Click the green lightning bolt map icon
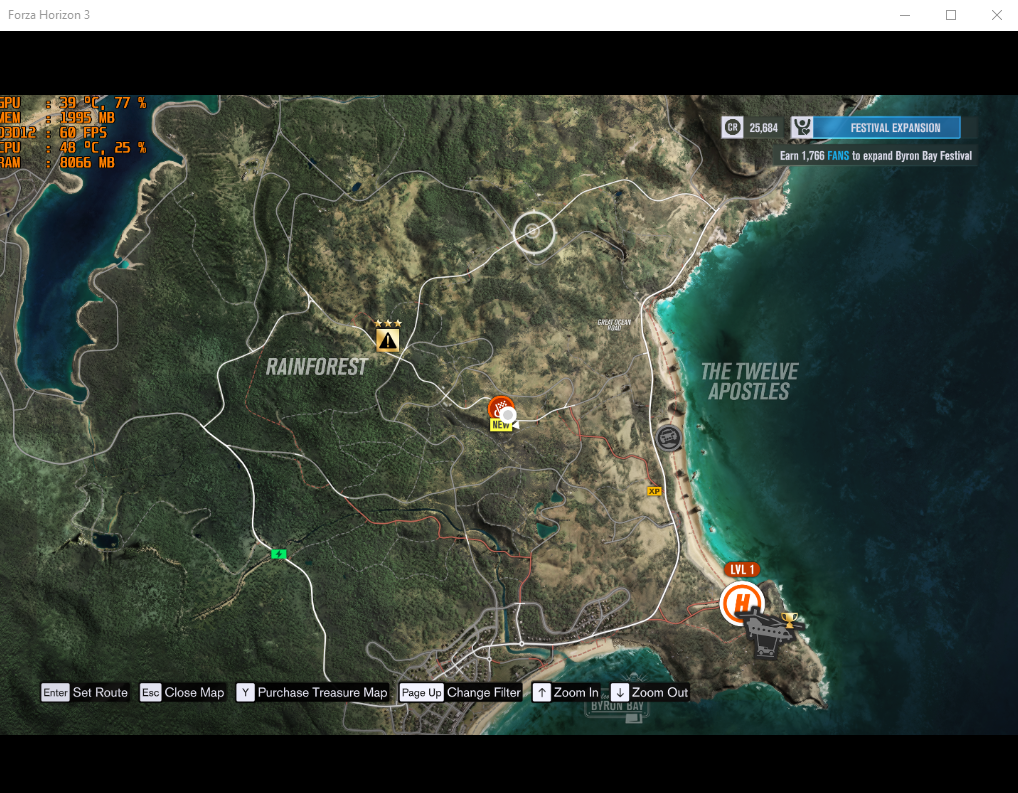 [279, 554]
